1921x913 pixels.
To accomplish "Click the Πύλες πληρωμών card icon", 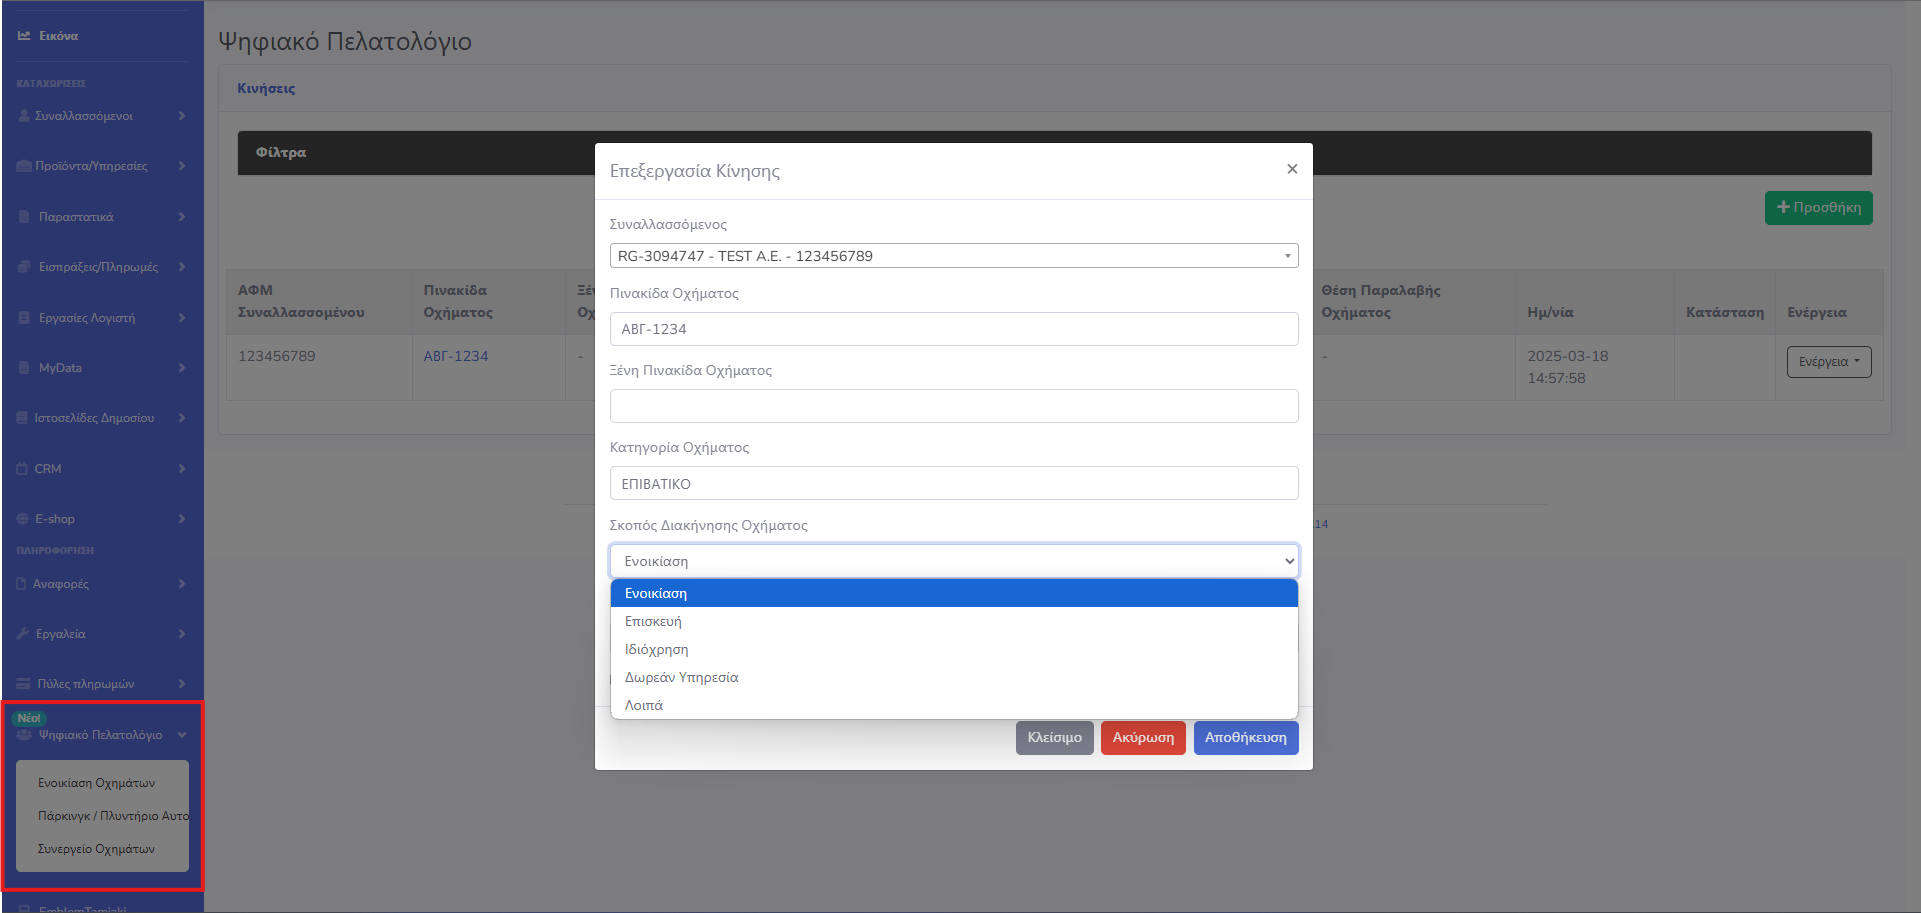I will [x=23, y=684].
